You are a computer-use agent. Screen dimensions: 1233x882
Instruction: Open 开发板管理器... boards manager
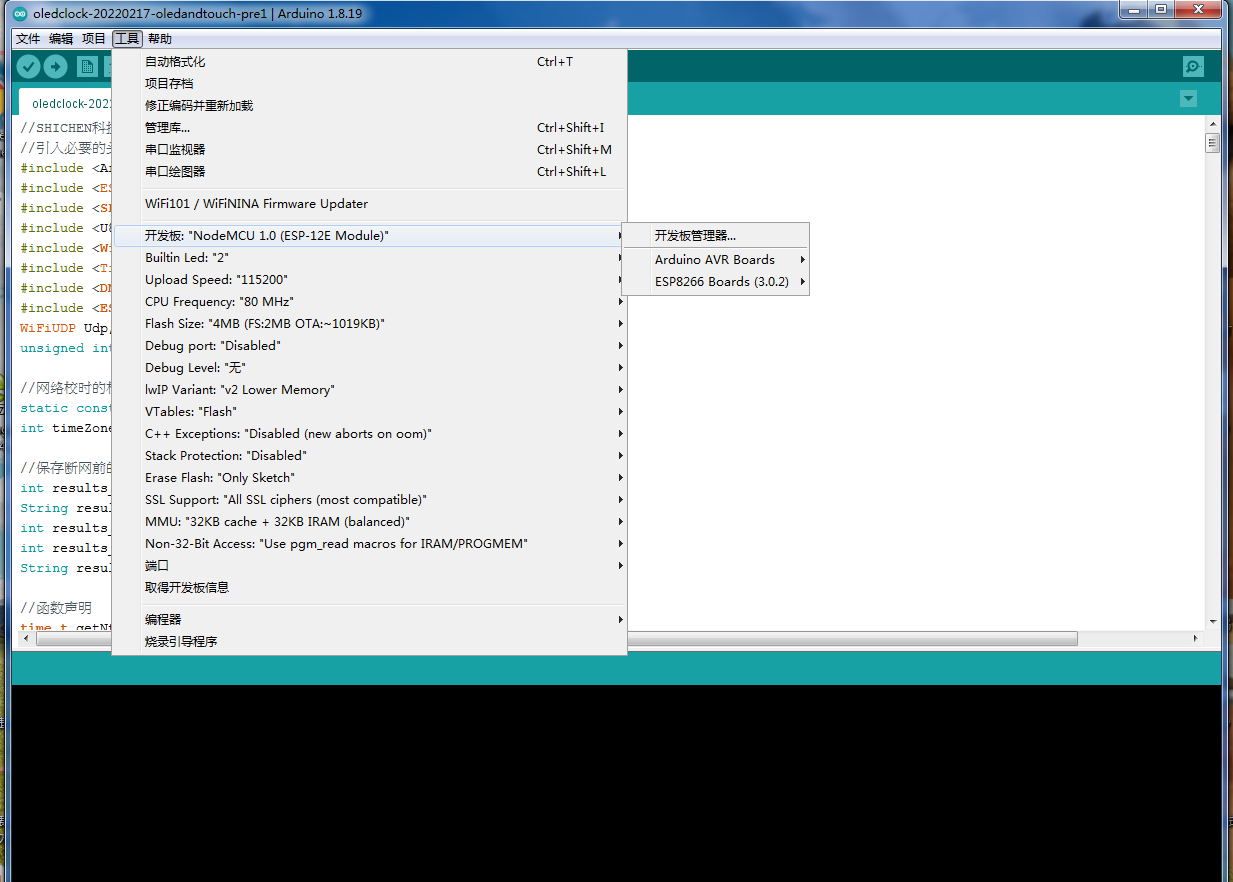coord(715,236)
